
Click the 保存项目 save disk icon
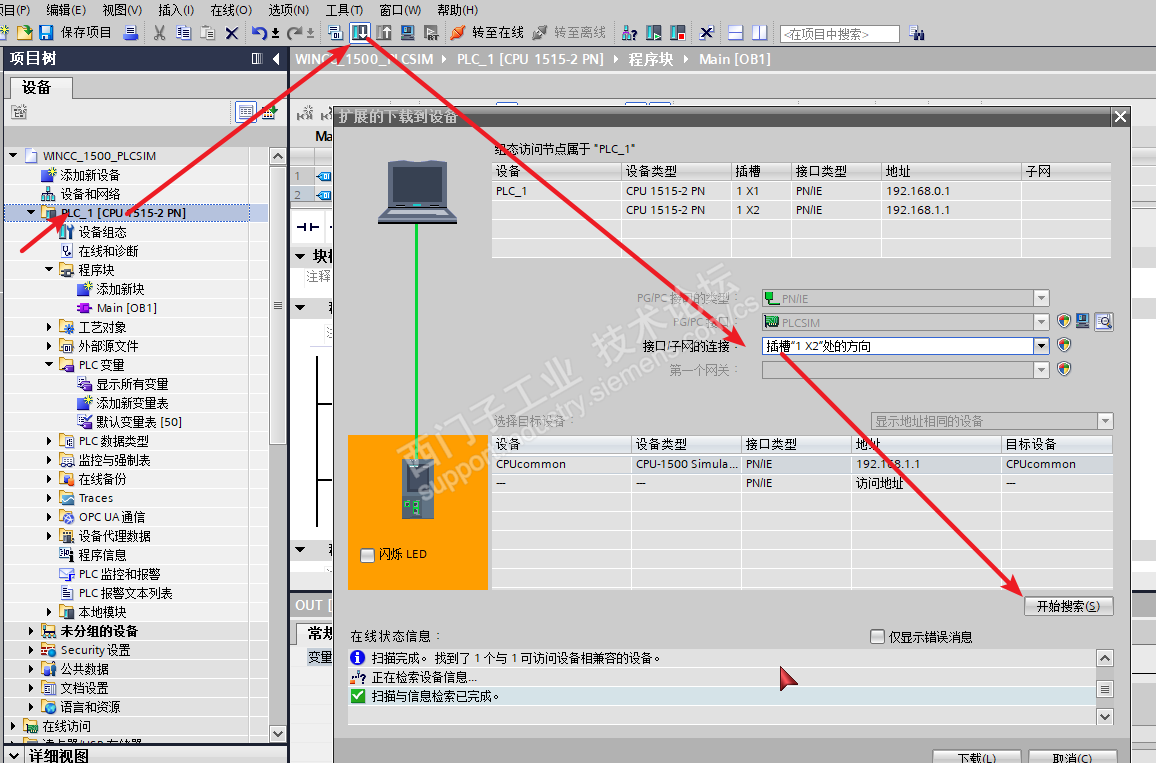click(x=46, y=32)
